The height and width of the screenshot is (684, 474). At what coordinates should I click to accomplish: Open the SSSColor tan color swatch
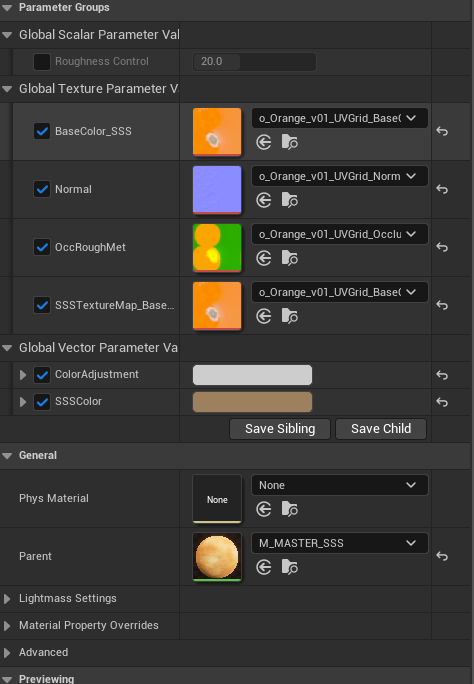point(252,402)
